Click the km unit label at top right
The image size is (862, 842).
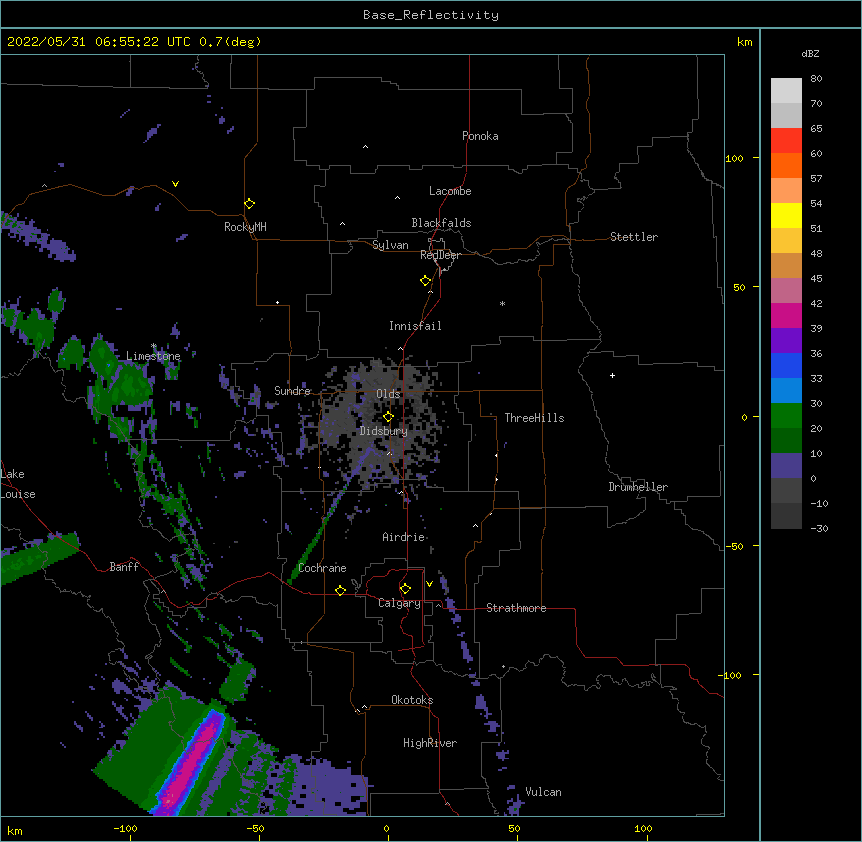pos(744,42)
